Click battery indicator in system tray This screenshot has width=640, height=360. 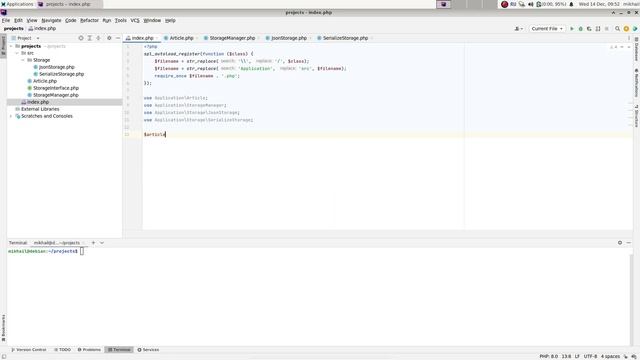click(551, 4)
